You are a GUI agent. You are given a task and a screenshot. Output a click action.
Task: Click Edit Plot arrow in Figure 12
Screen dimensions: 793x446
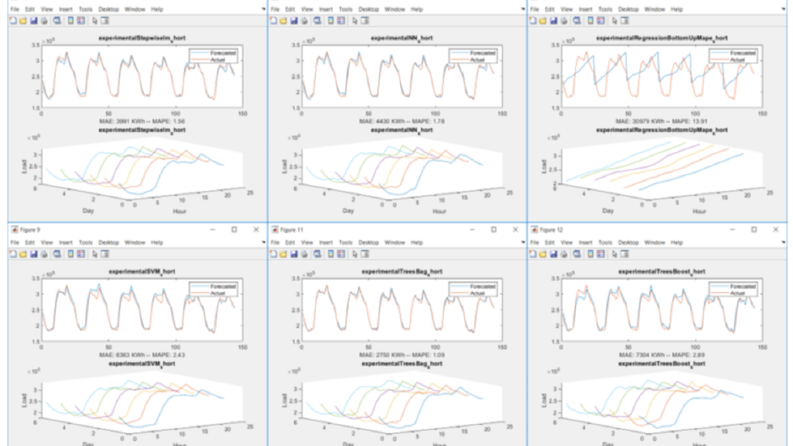click(x=614, y=254)
